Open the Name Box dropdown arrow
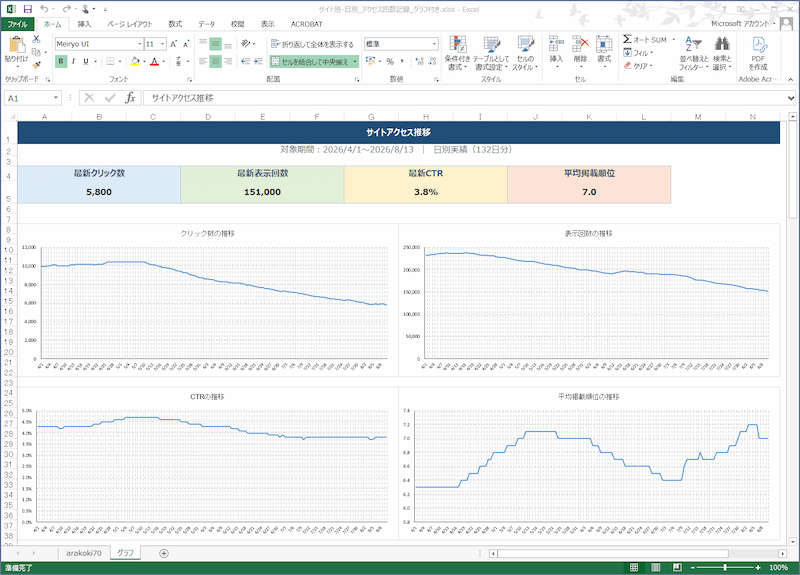 coord(56,98)
